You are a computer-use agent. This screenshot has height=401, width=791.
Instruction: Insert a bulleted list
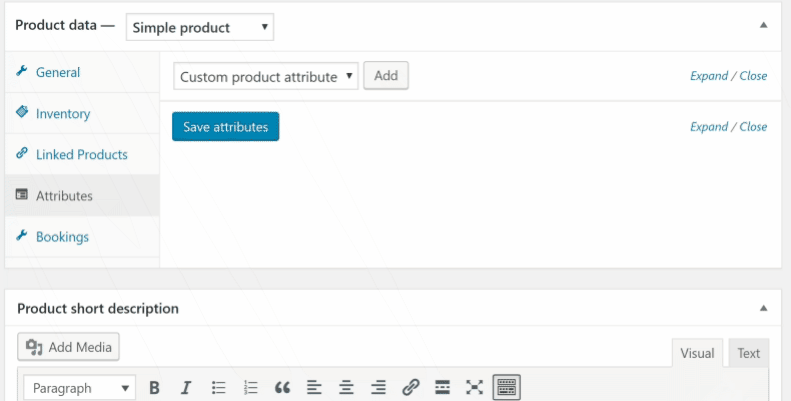pos(219,388)
